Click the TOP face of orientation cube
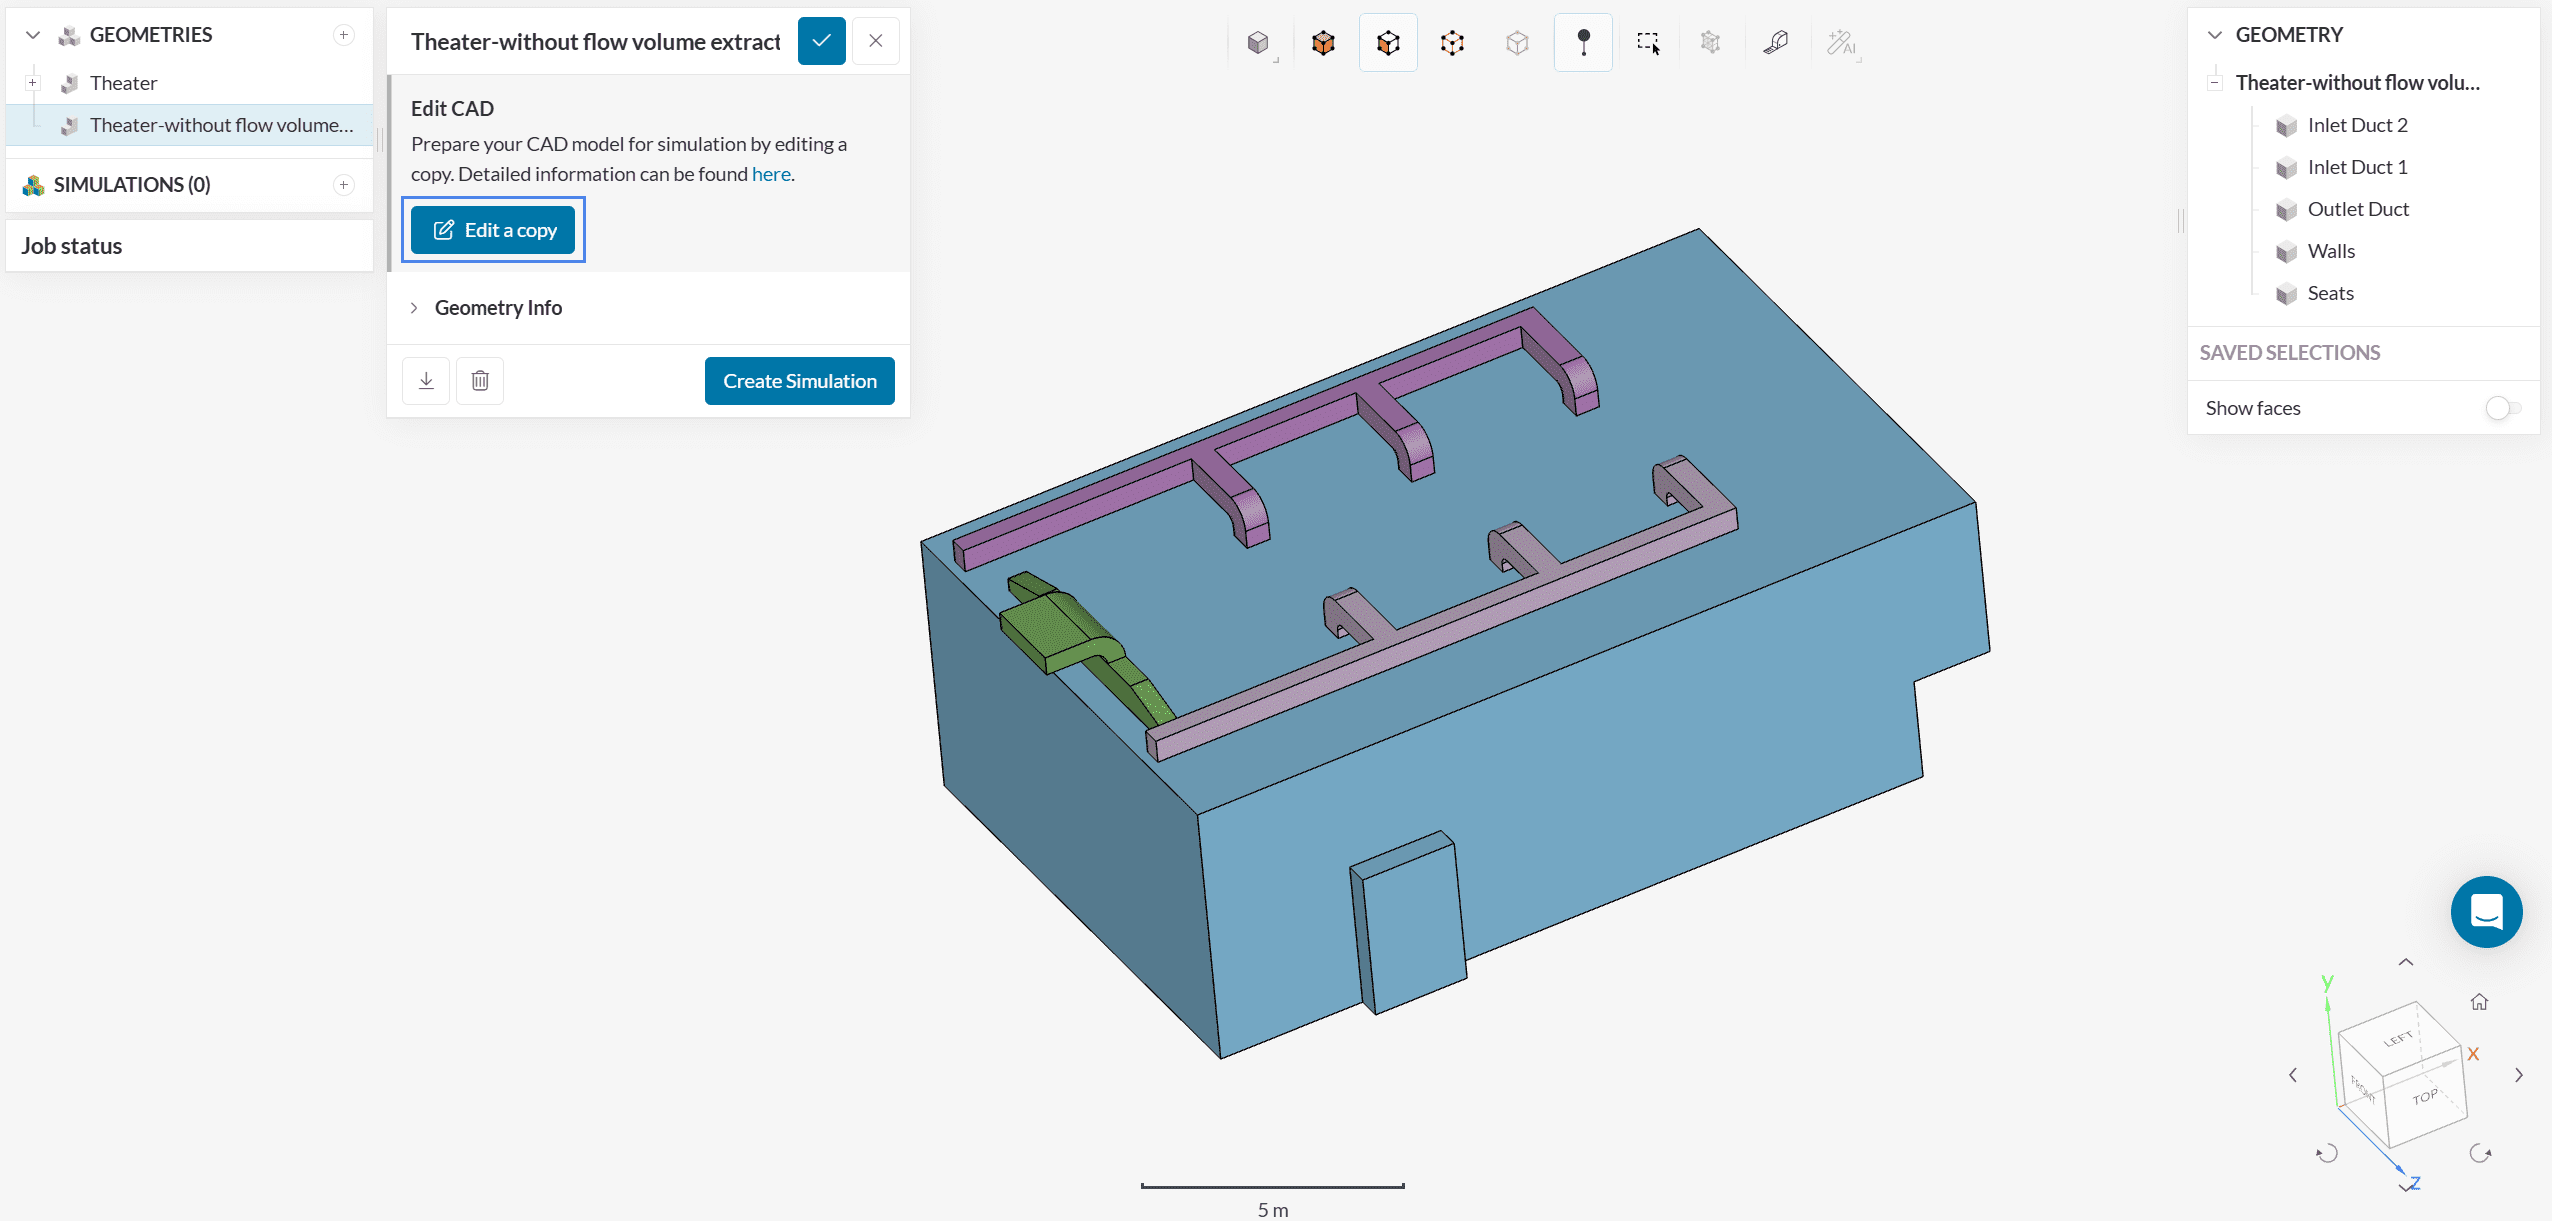The height and width of the screenshot is (1221, 2552). click(2425, 1098)
